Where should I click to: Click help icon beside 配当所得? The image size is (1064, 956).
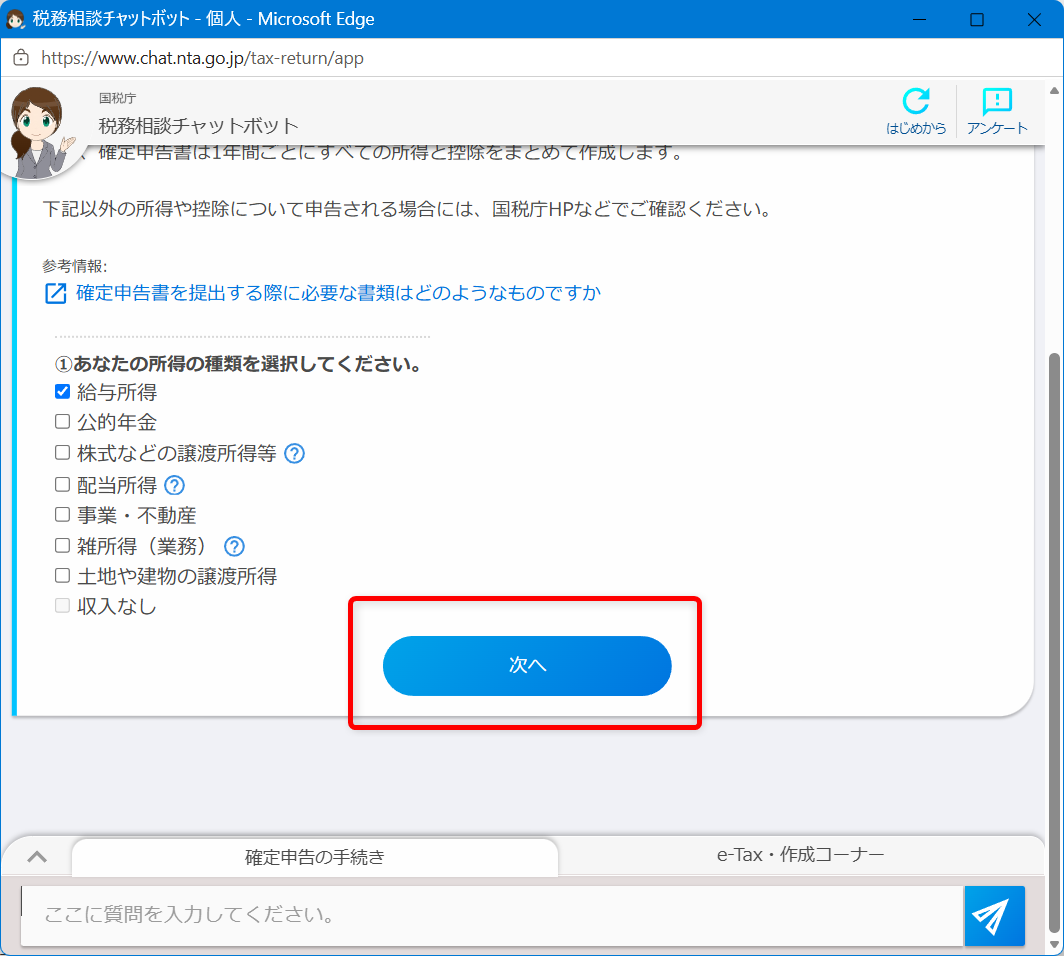click(x=174, y=485)
